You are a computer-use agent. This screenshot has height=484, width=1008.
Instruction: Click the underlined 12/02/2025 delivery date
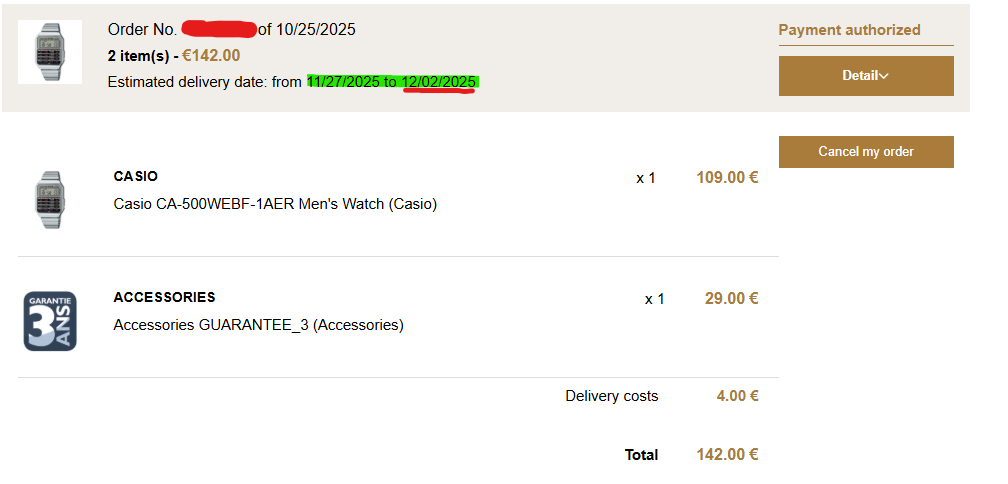(439, 82)
